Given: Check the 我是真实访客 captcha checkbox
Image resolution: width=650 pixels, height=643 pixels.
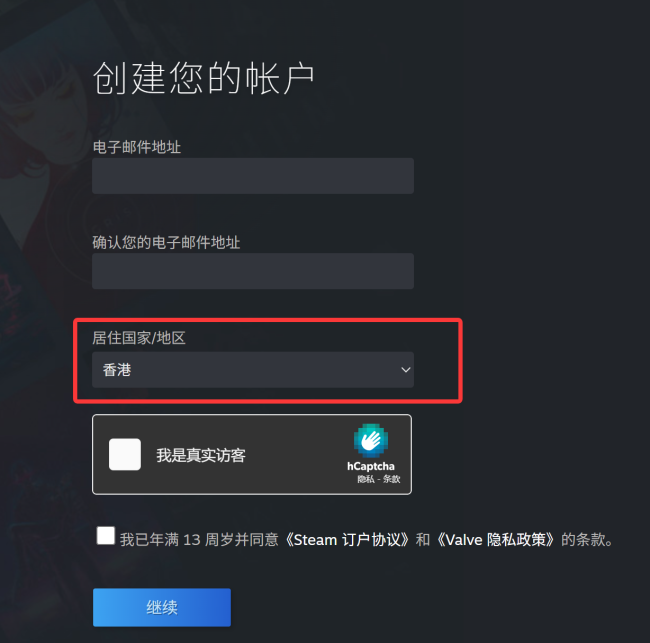Looking at the screenshot, I should pos(125,454).
